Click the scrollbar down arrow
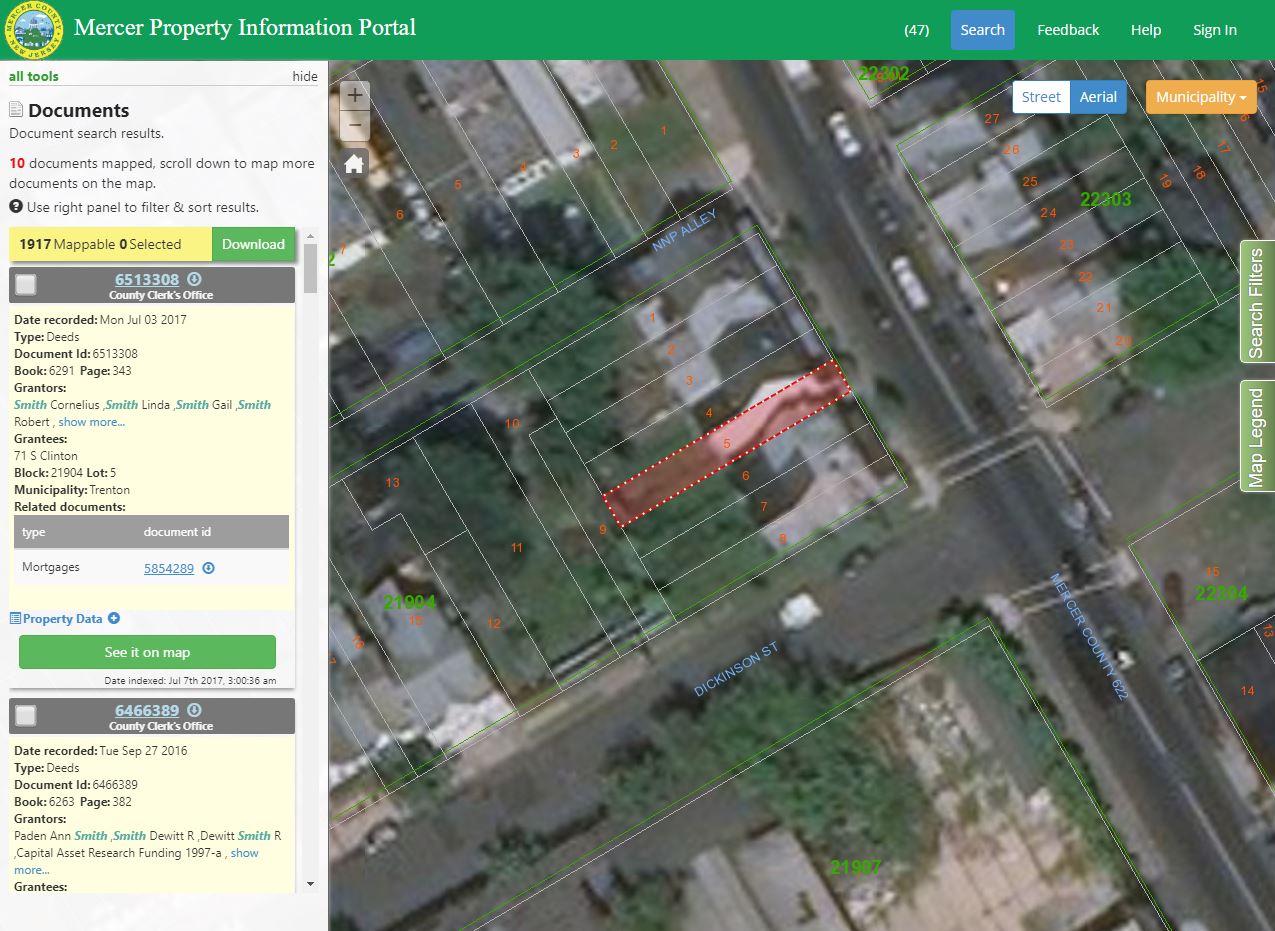This screenshot has height=931, width=1275. point(310,884)
